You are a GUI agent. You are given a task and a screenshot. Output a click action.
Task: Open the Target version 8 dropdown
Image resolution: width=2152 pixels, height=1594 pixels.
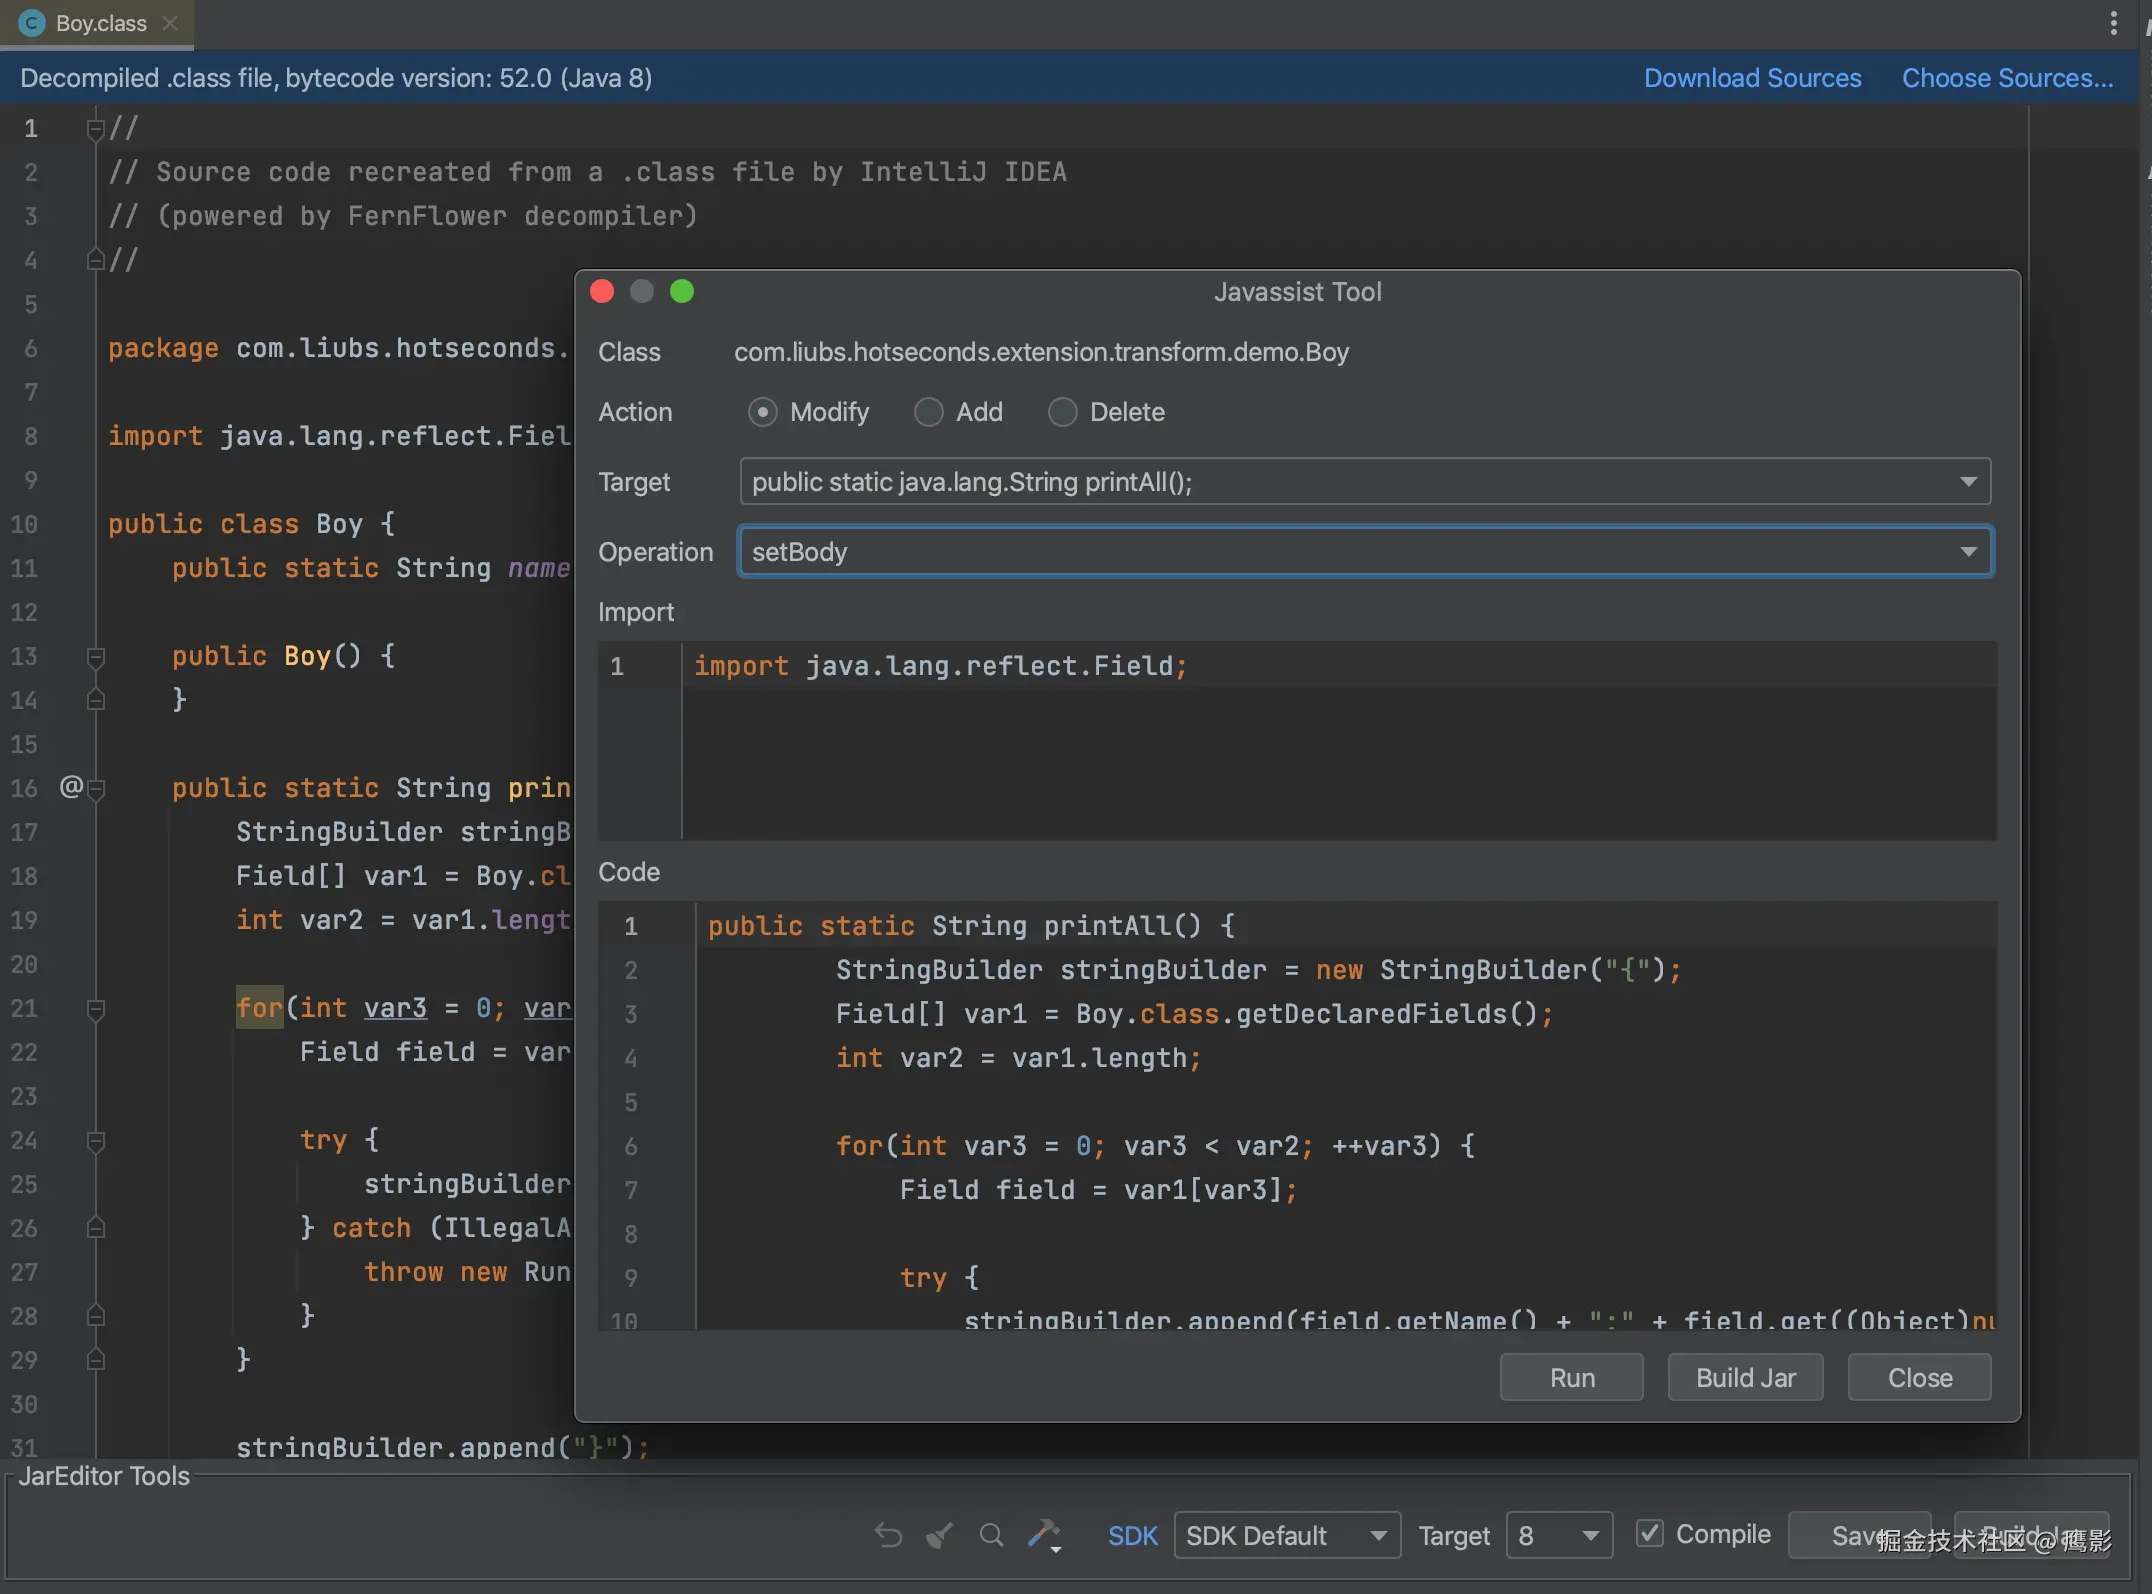[1558, 1535]
